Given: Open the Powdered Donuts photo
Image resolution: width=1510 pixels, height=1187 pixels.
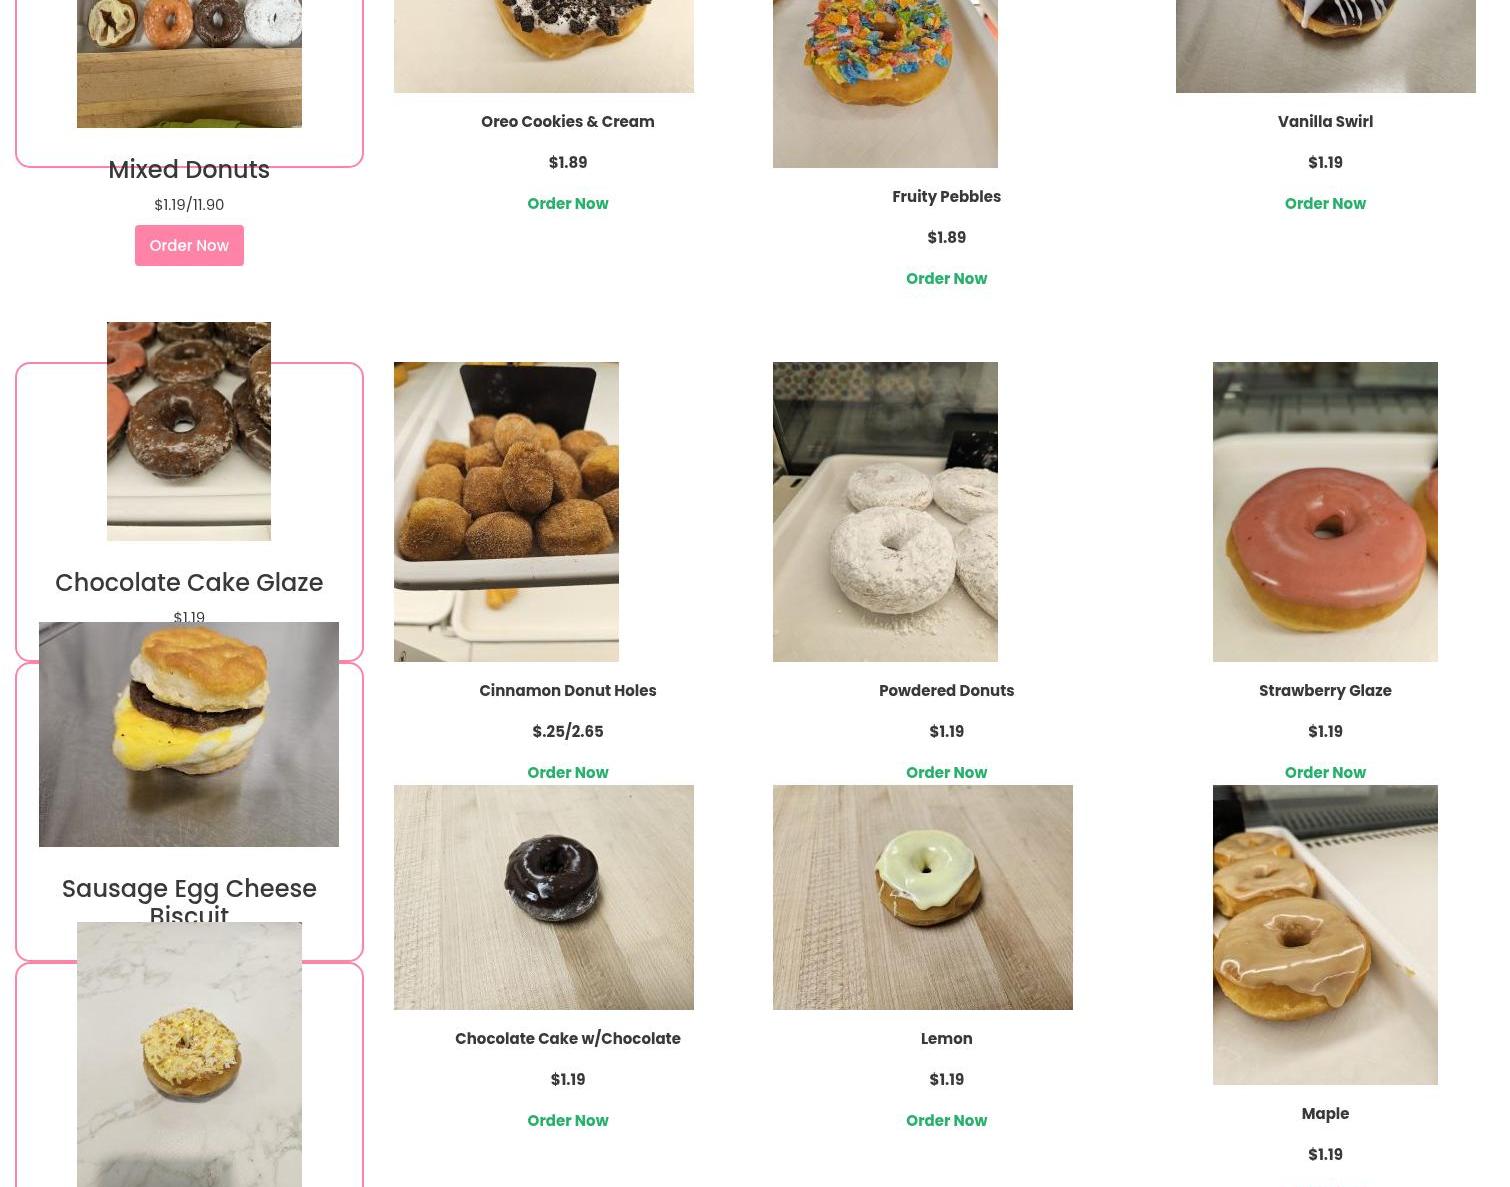Looking at the screenshot, I should [885, 512].
